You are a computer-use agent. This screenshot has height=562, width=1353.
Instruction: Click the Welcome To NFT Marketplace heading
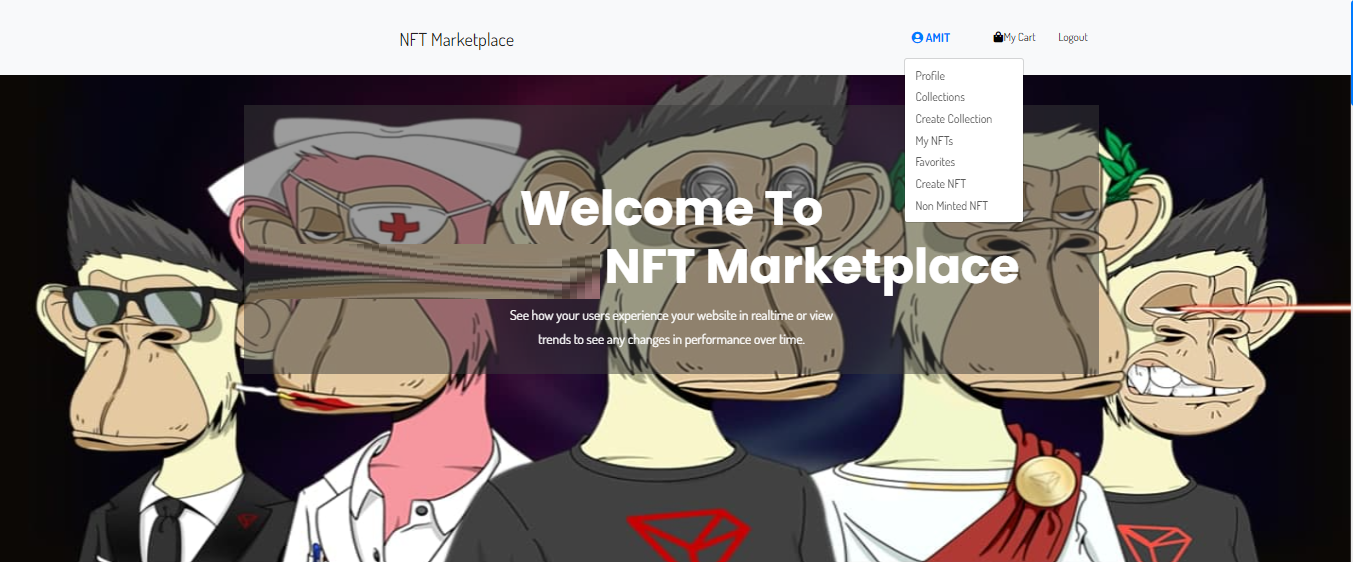[770, 238]
